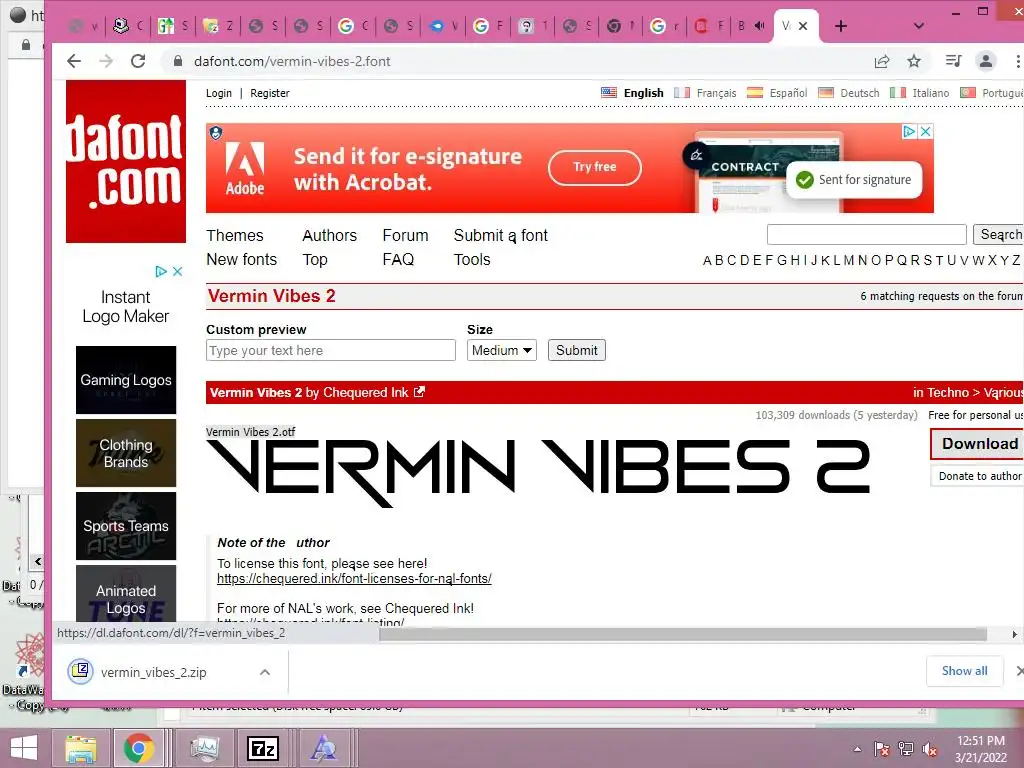Click Submit a font link
The width and height of the screenshot is (1024, 768).
click(x=501, y=235)
